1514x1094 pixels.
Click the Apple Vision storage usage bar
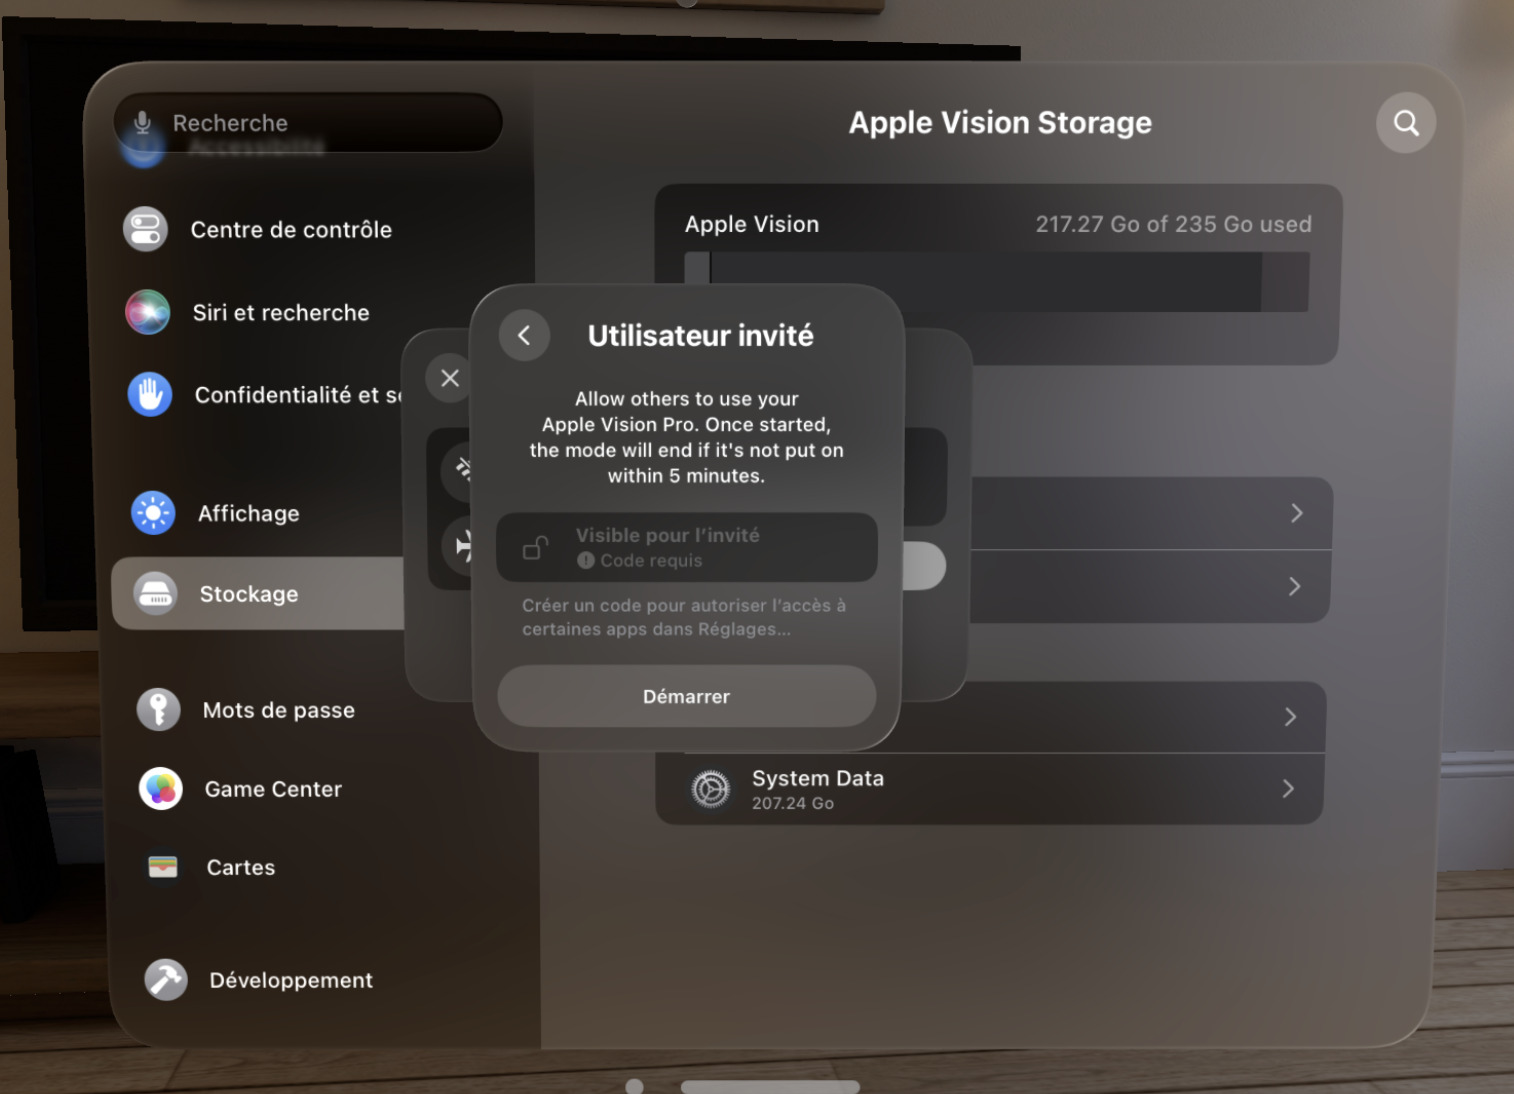(997, 282)
